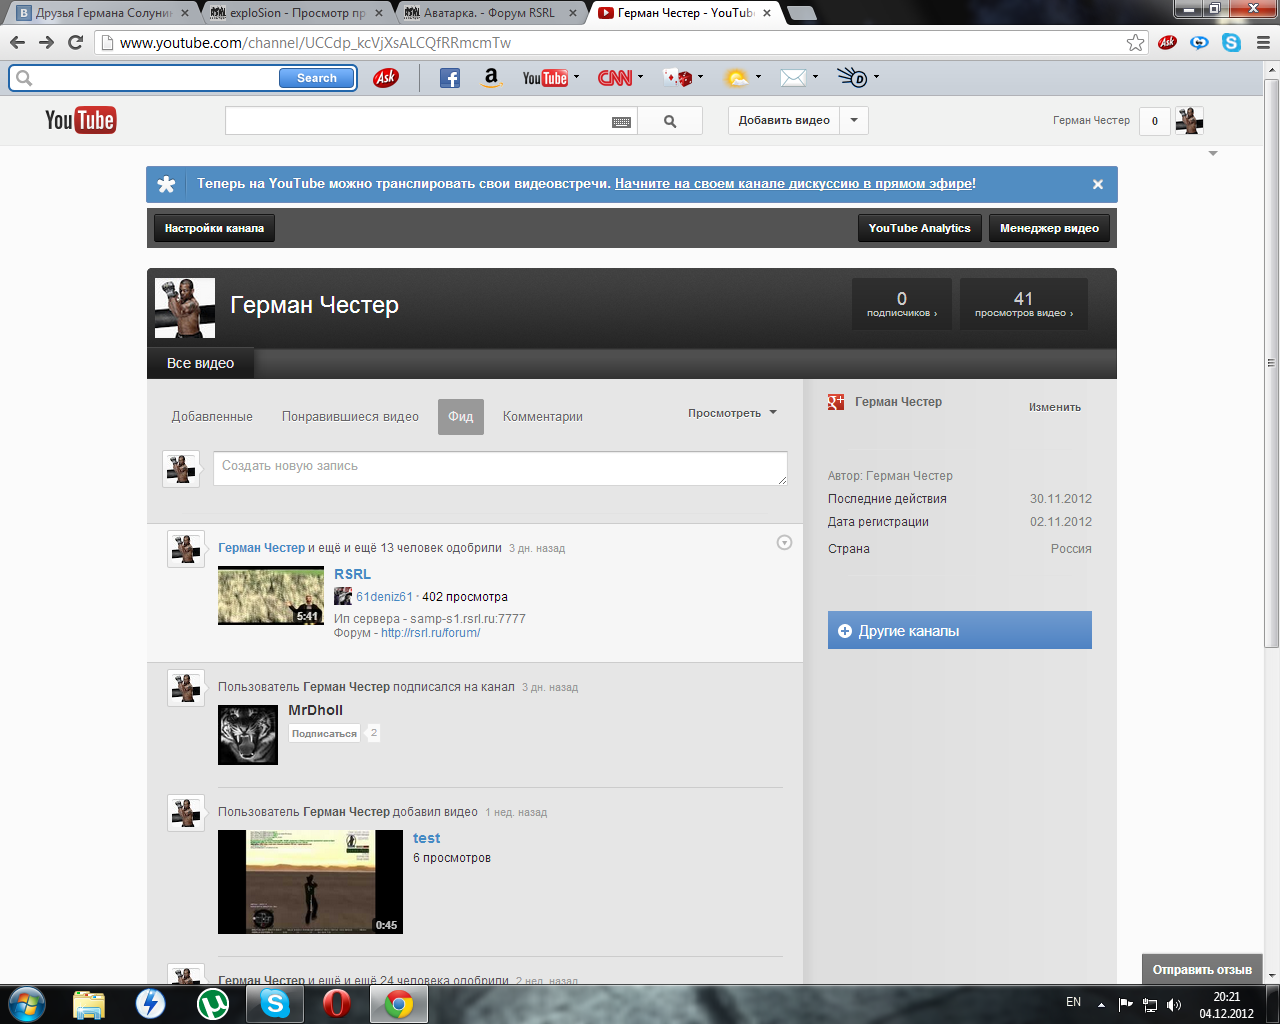Click the RSRL video thumbnail
Image resolution: width=1280 pixels, height=1024 pixels.
(271, 596)
